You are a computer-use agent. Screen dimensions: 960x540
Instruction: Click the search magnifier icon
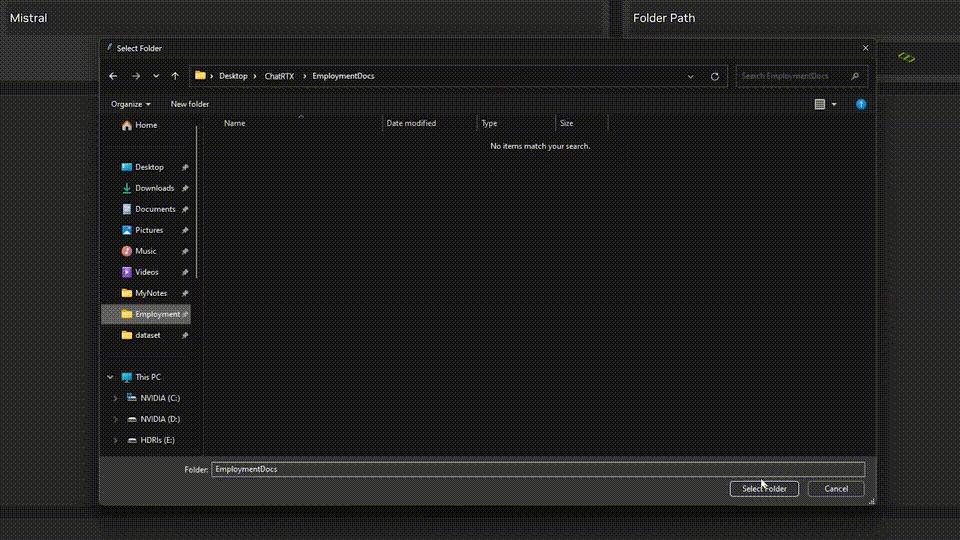(x=855, y=76)
